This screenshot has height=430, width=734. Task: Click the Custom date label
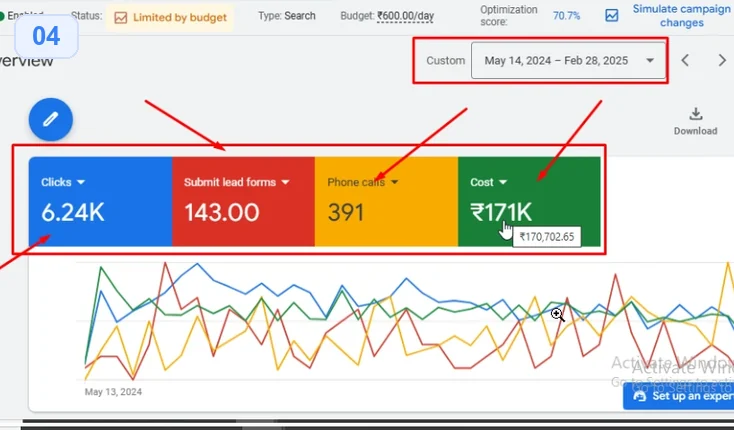[x=445, y=61]
